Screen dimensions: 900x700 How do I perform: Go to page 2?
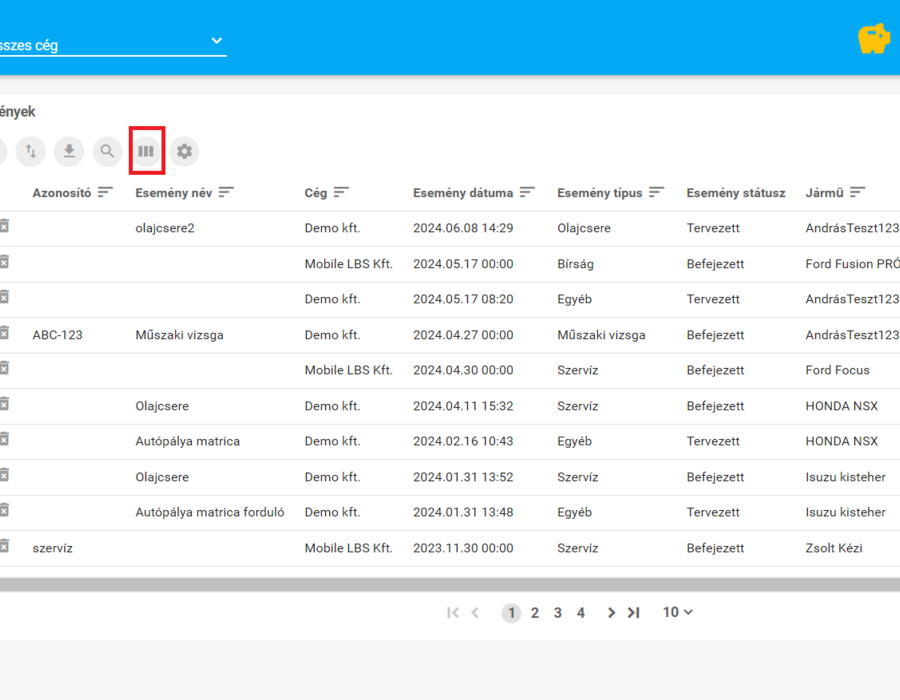click(534, 613)
